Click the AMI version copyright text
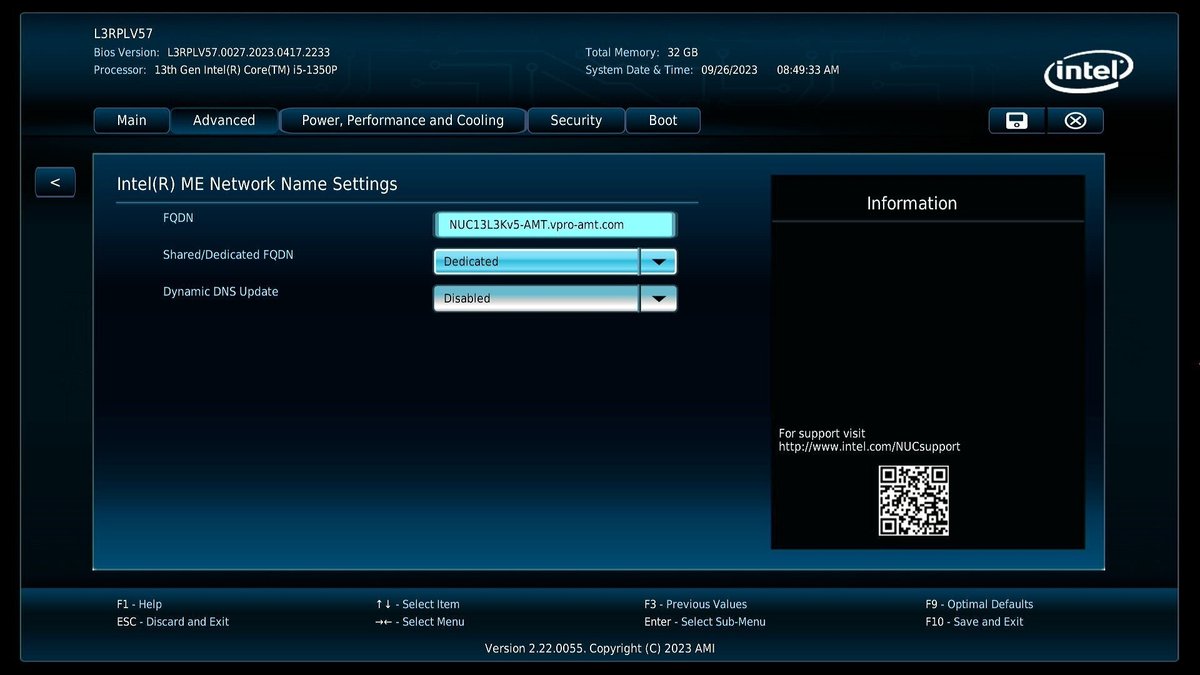The height and width of the screenshot is (675, 1200). pos(600,648)
